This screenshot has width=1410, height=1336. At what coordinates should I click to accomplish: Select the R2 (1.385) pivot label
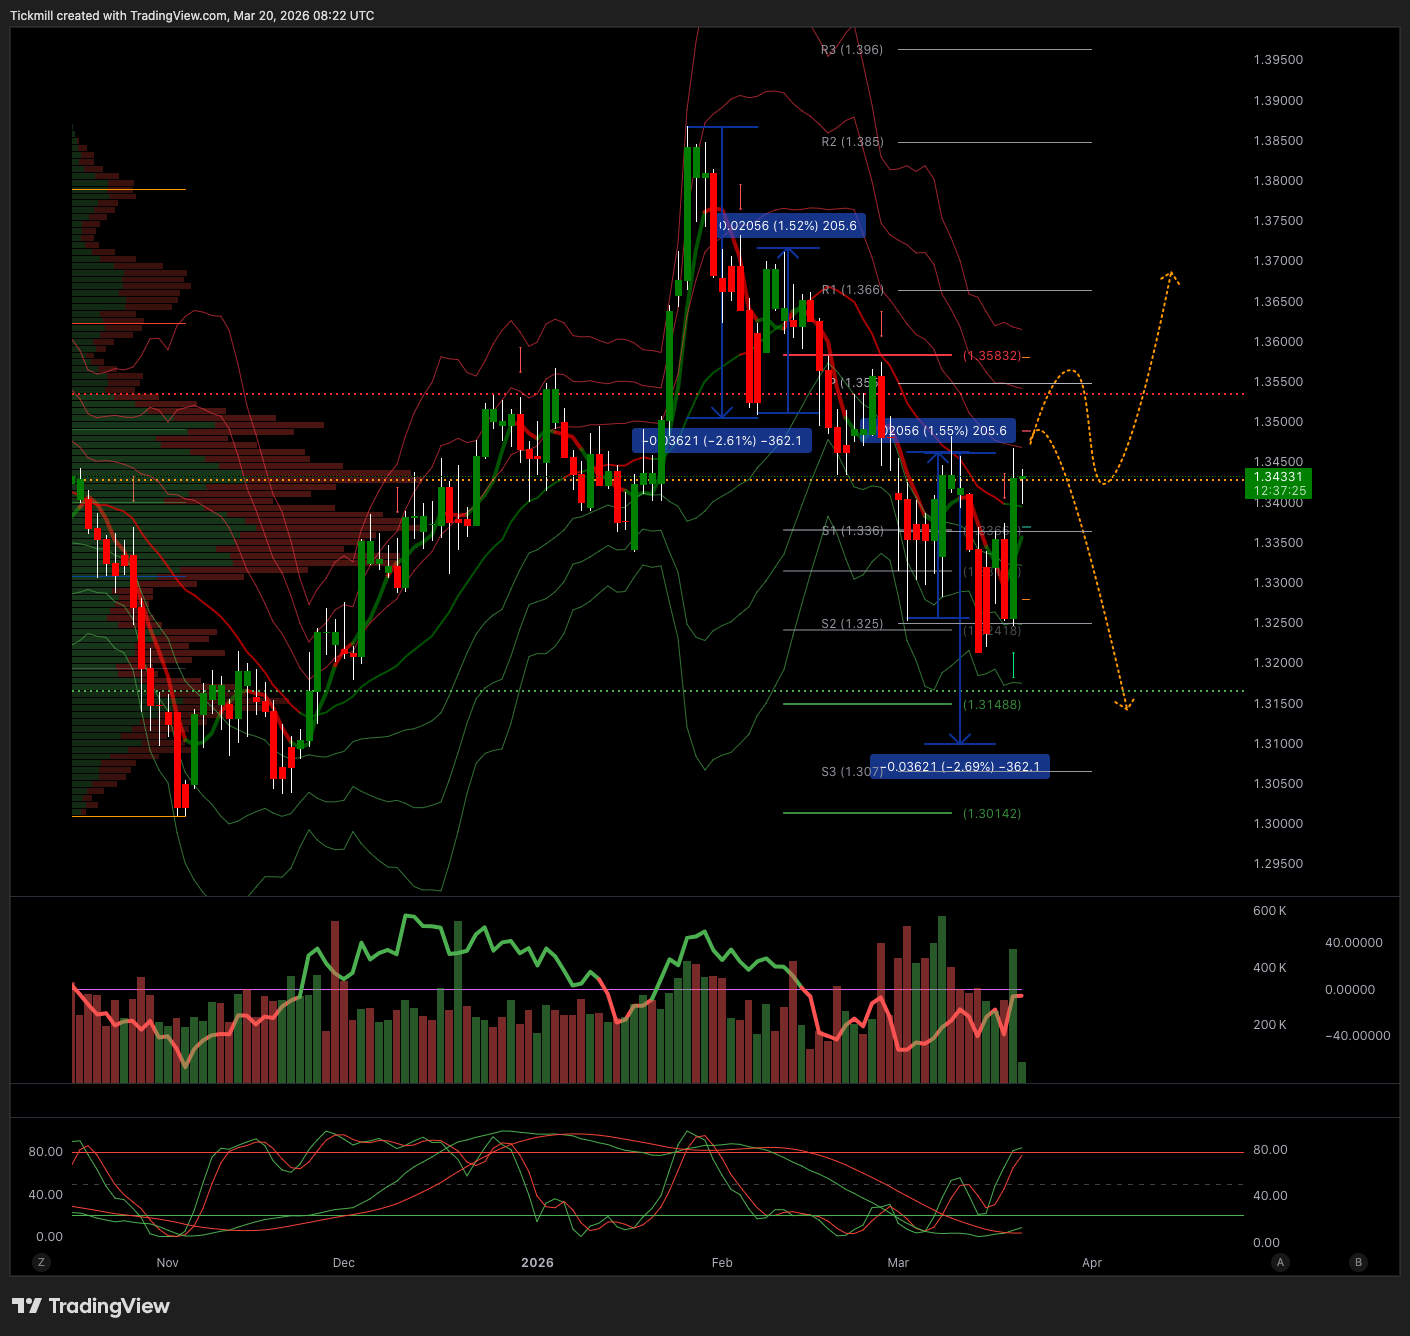click(x=852, y=142)
